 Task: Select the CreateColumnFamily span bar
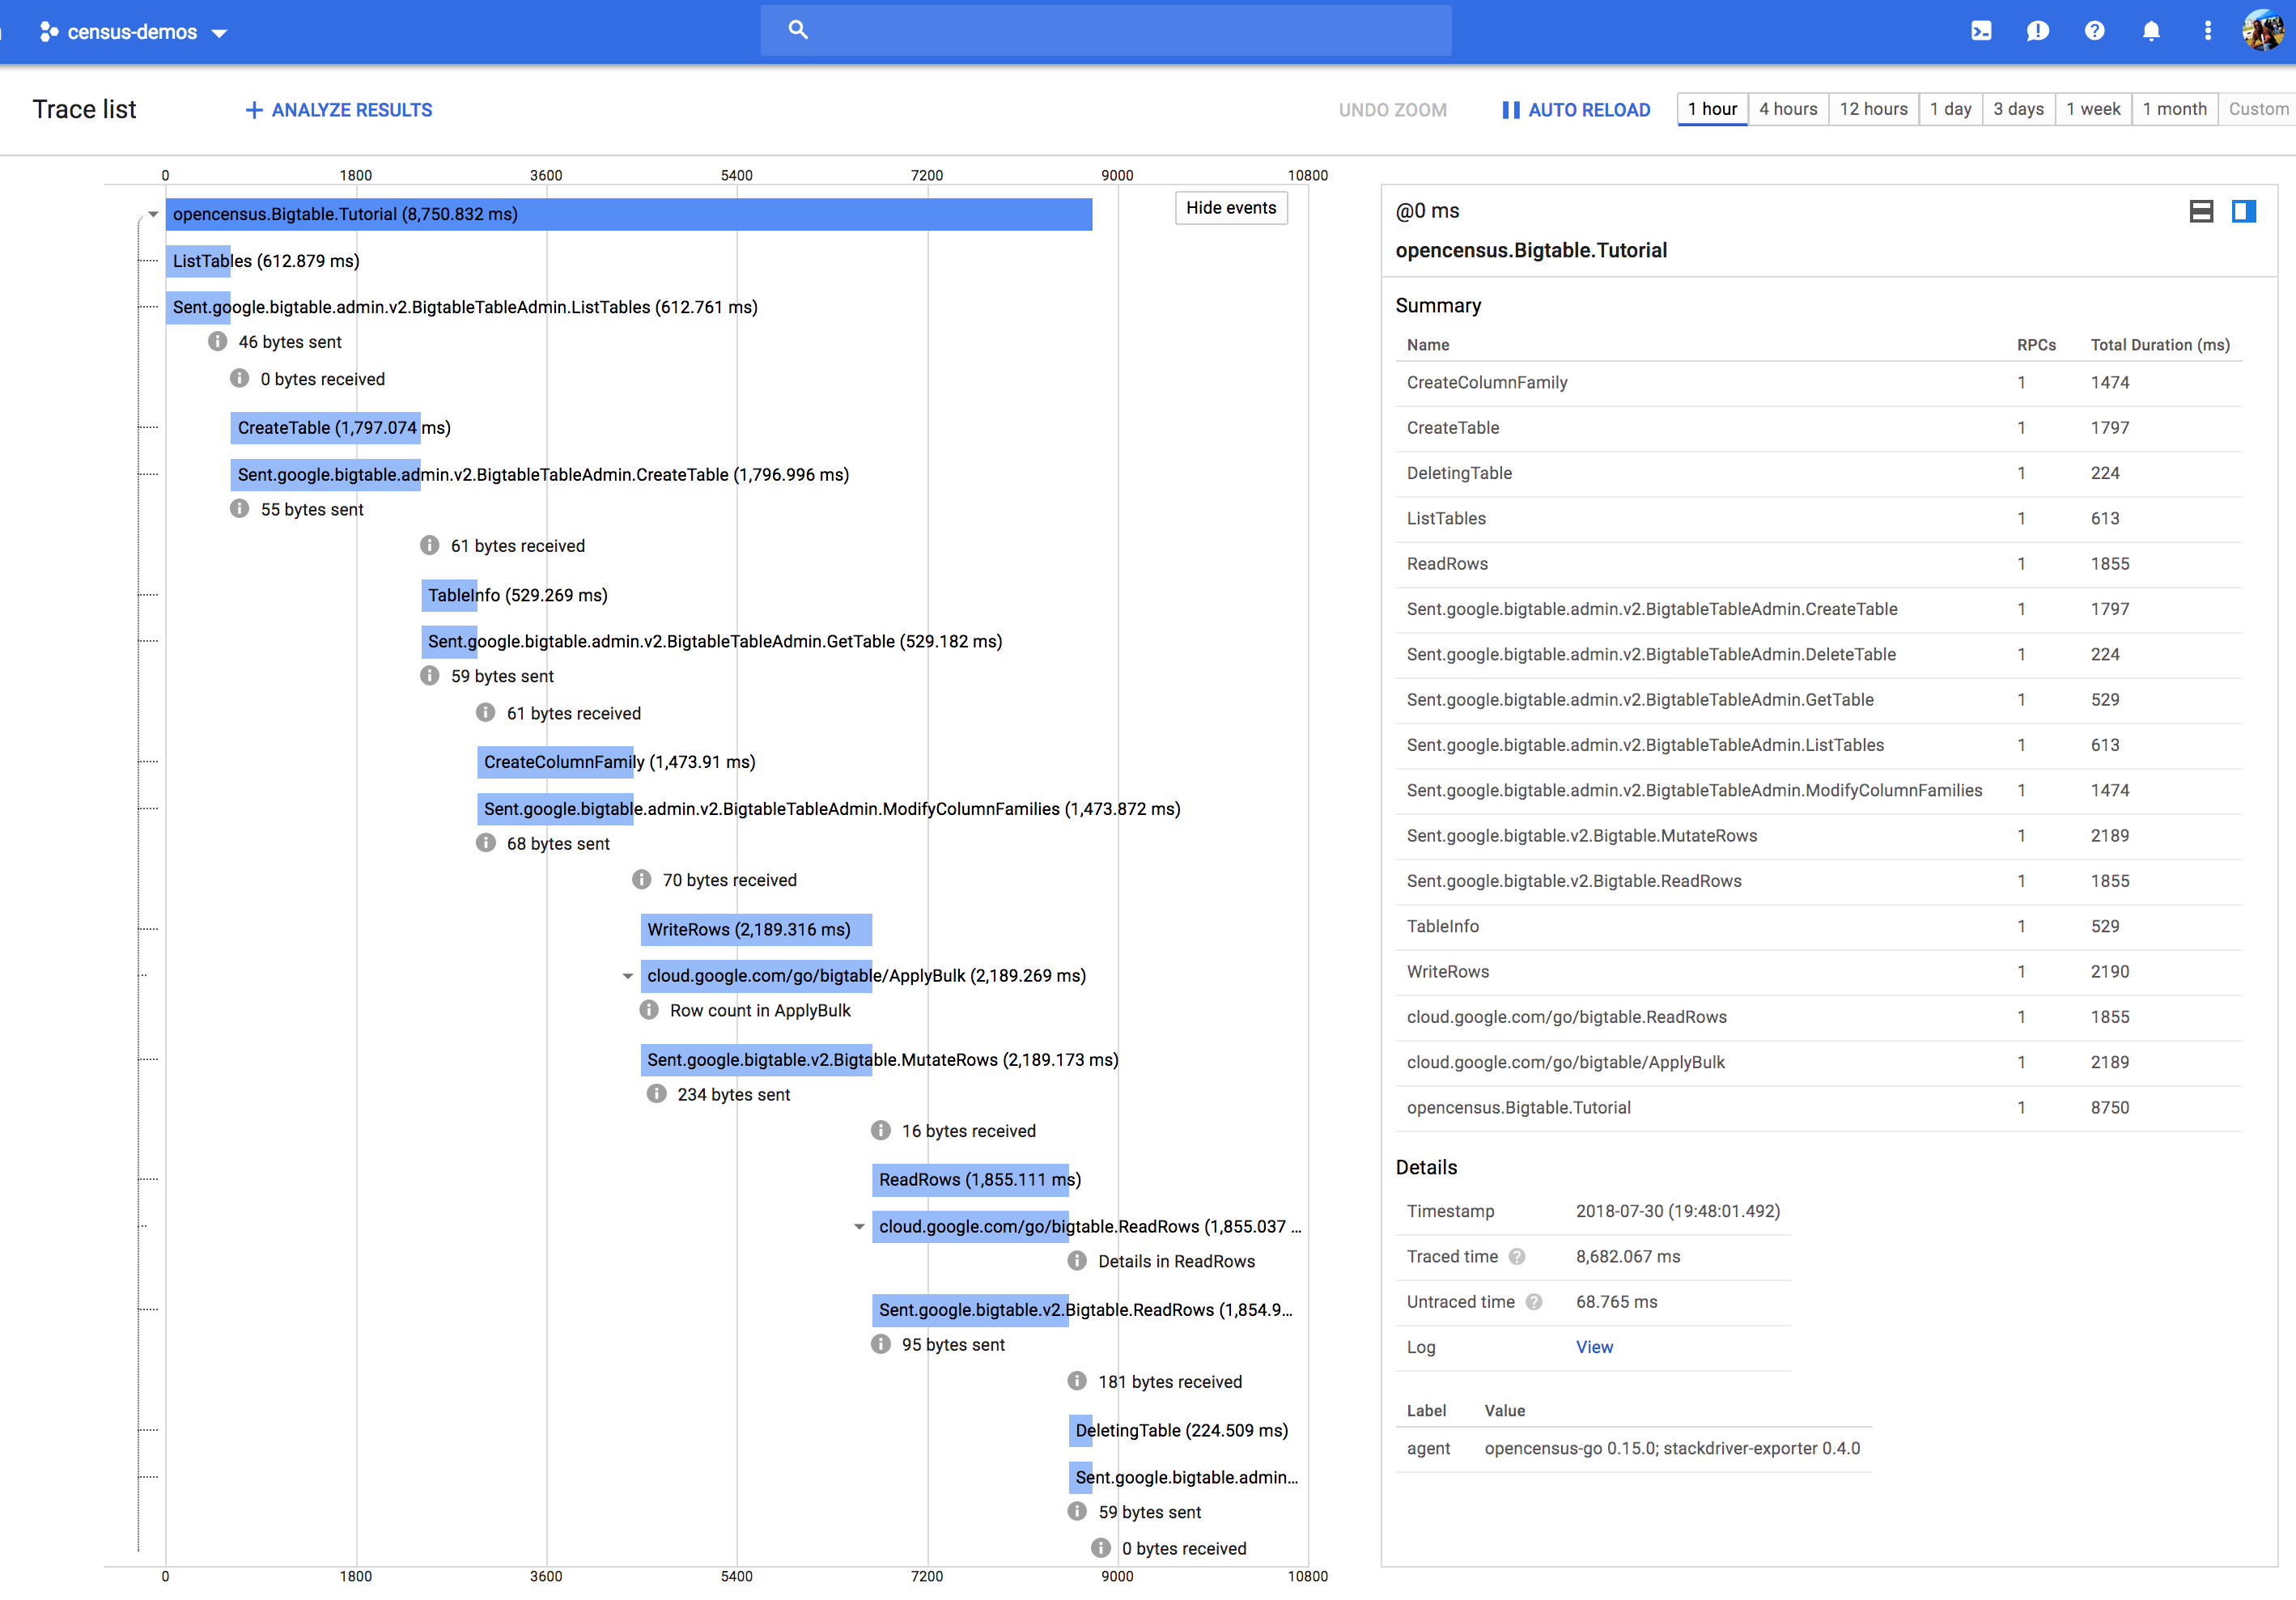point(555,762)
